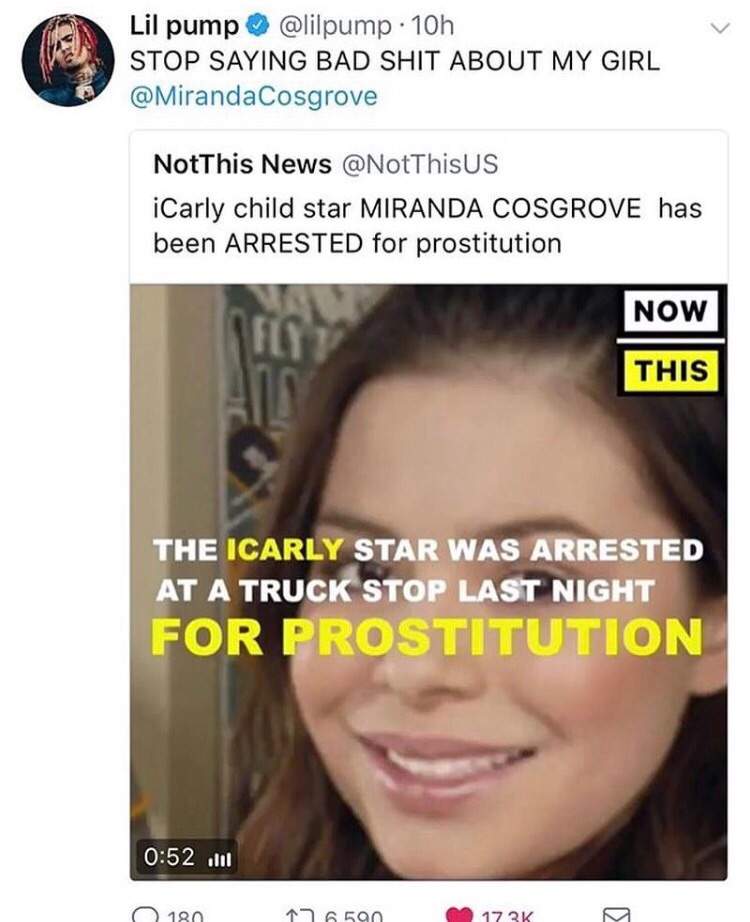Click the Lil pump display name
750x922 pixels.
pyautogui.click(x=184, y=26)
